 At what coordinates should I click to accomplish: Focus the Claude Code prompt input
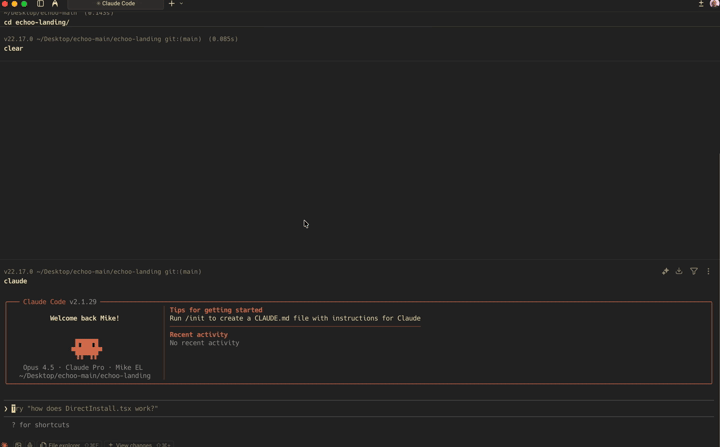point(358,408)
